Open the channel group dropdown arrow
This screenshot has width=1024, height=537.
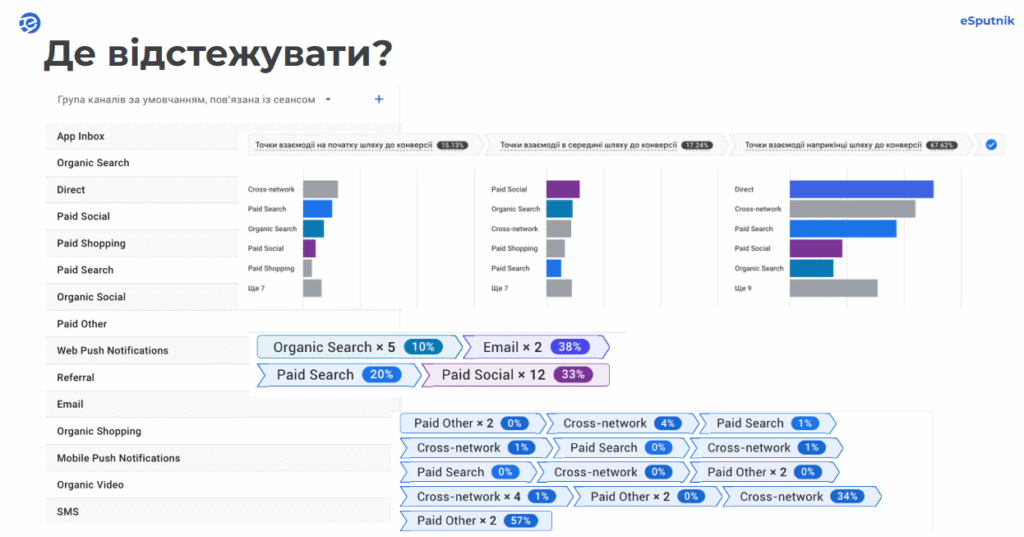tap(328, 100)
